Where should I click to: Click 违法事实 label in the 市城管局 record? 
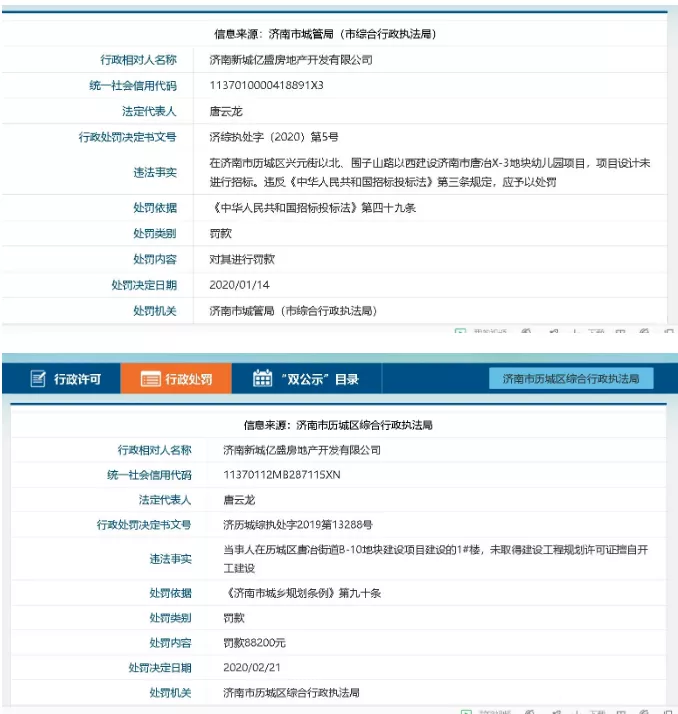(155, 173)
